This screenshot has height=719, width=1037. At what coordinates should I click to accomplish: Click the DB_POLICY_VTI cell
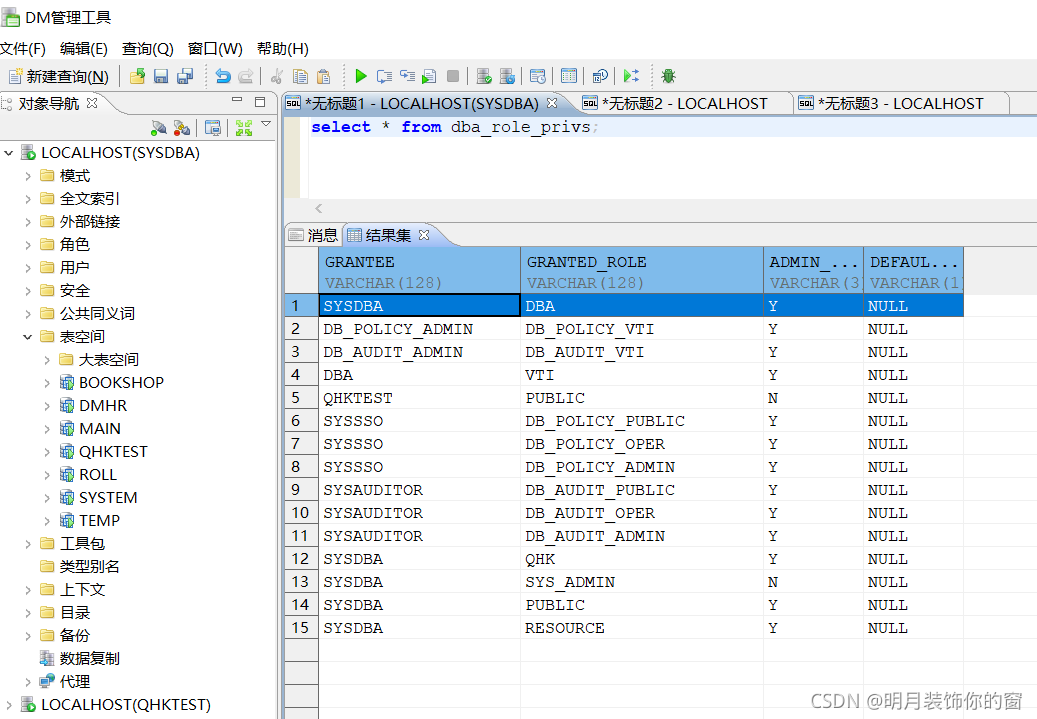[x=642, y=329]
